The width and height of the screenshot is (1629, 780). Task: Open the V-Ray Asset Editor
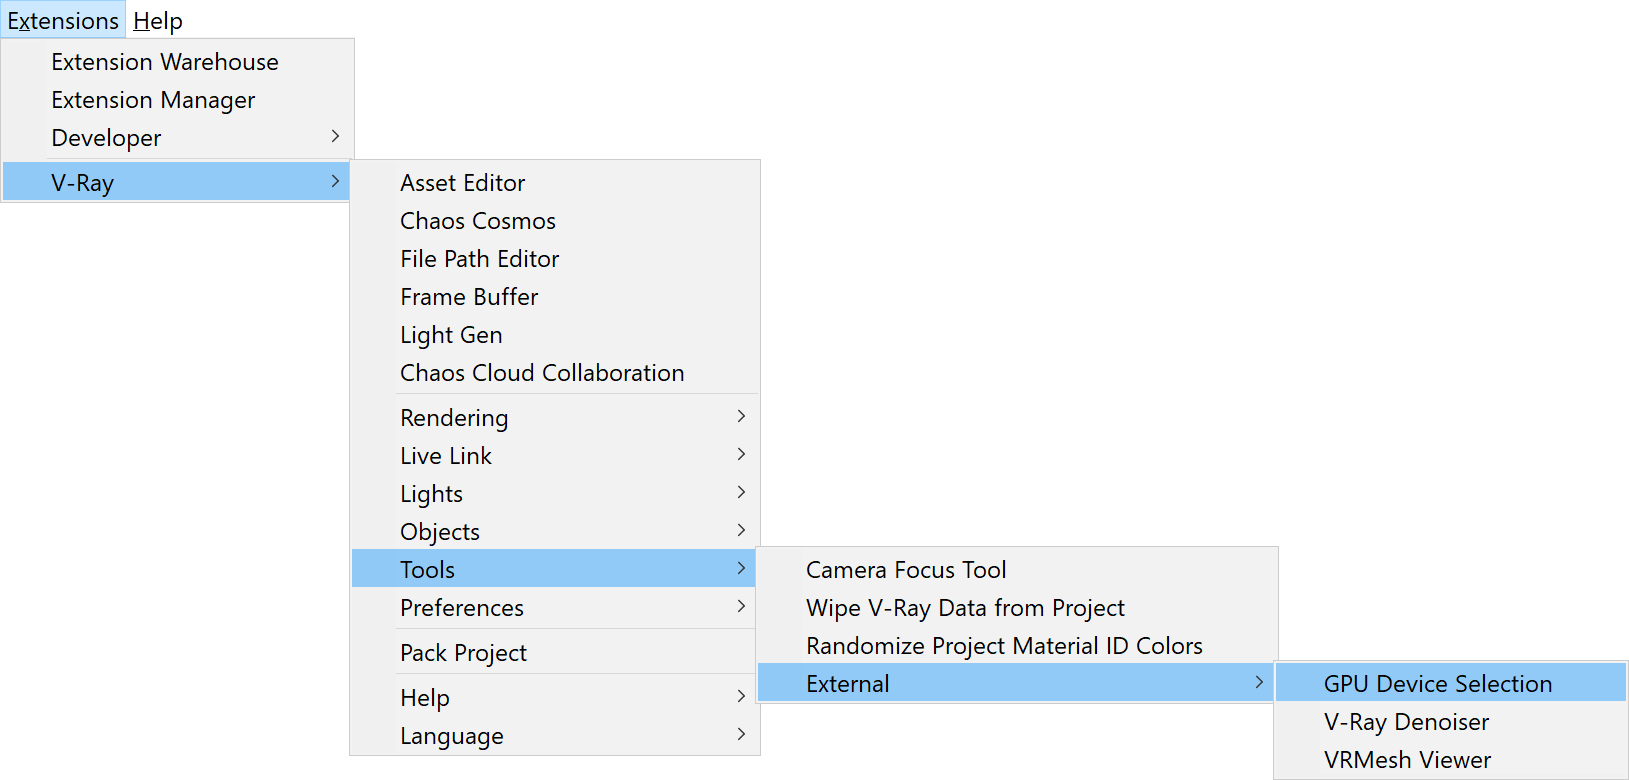(x=555, y=183)
